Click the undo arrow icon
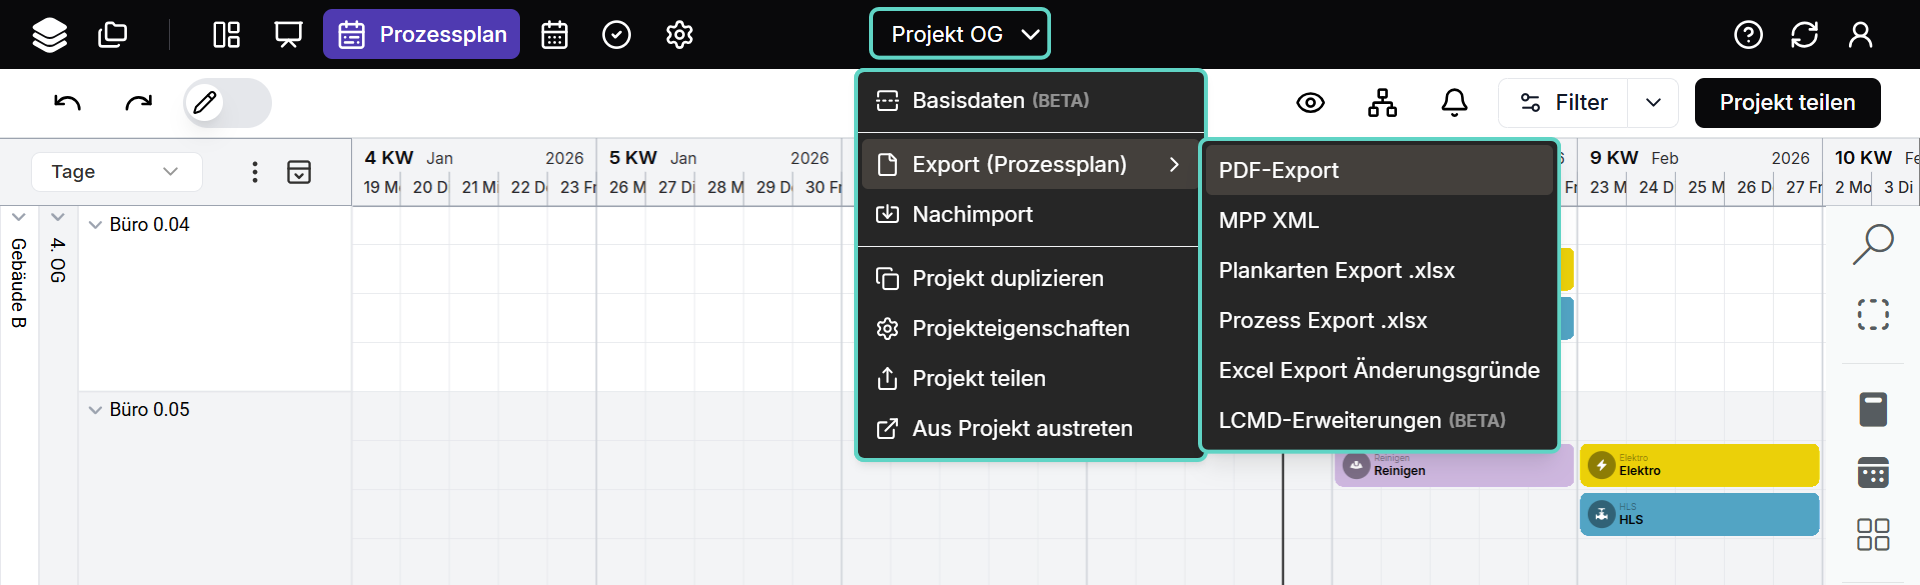This screenshot has height=585, width=1920. (x=67, y=103)
